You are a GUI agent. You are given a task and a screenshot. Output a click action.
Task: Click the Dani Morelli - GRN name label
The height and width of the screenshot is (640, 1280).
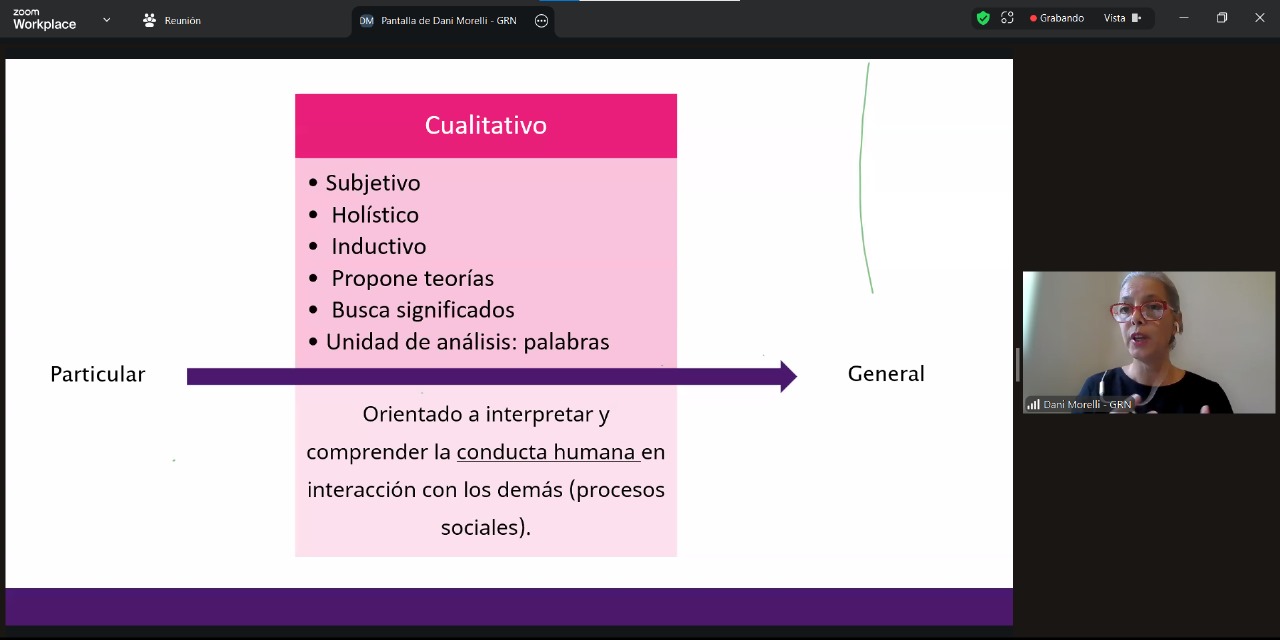[1087, 405]
